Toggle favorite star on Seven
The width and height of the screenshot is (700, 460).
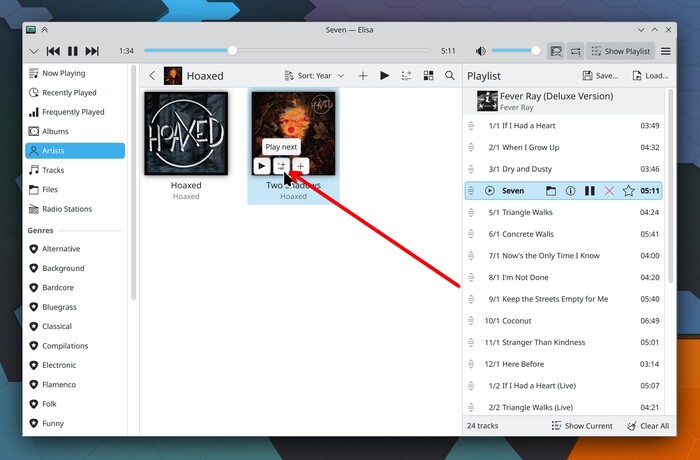pos(629,191)
